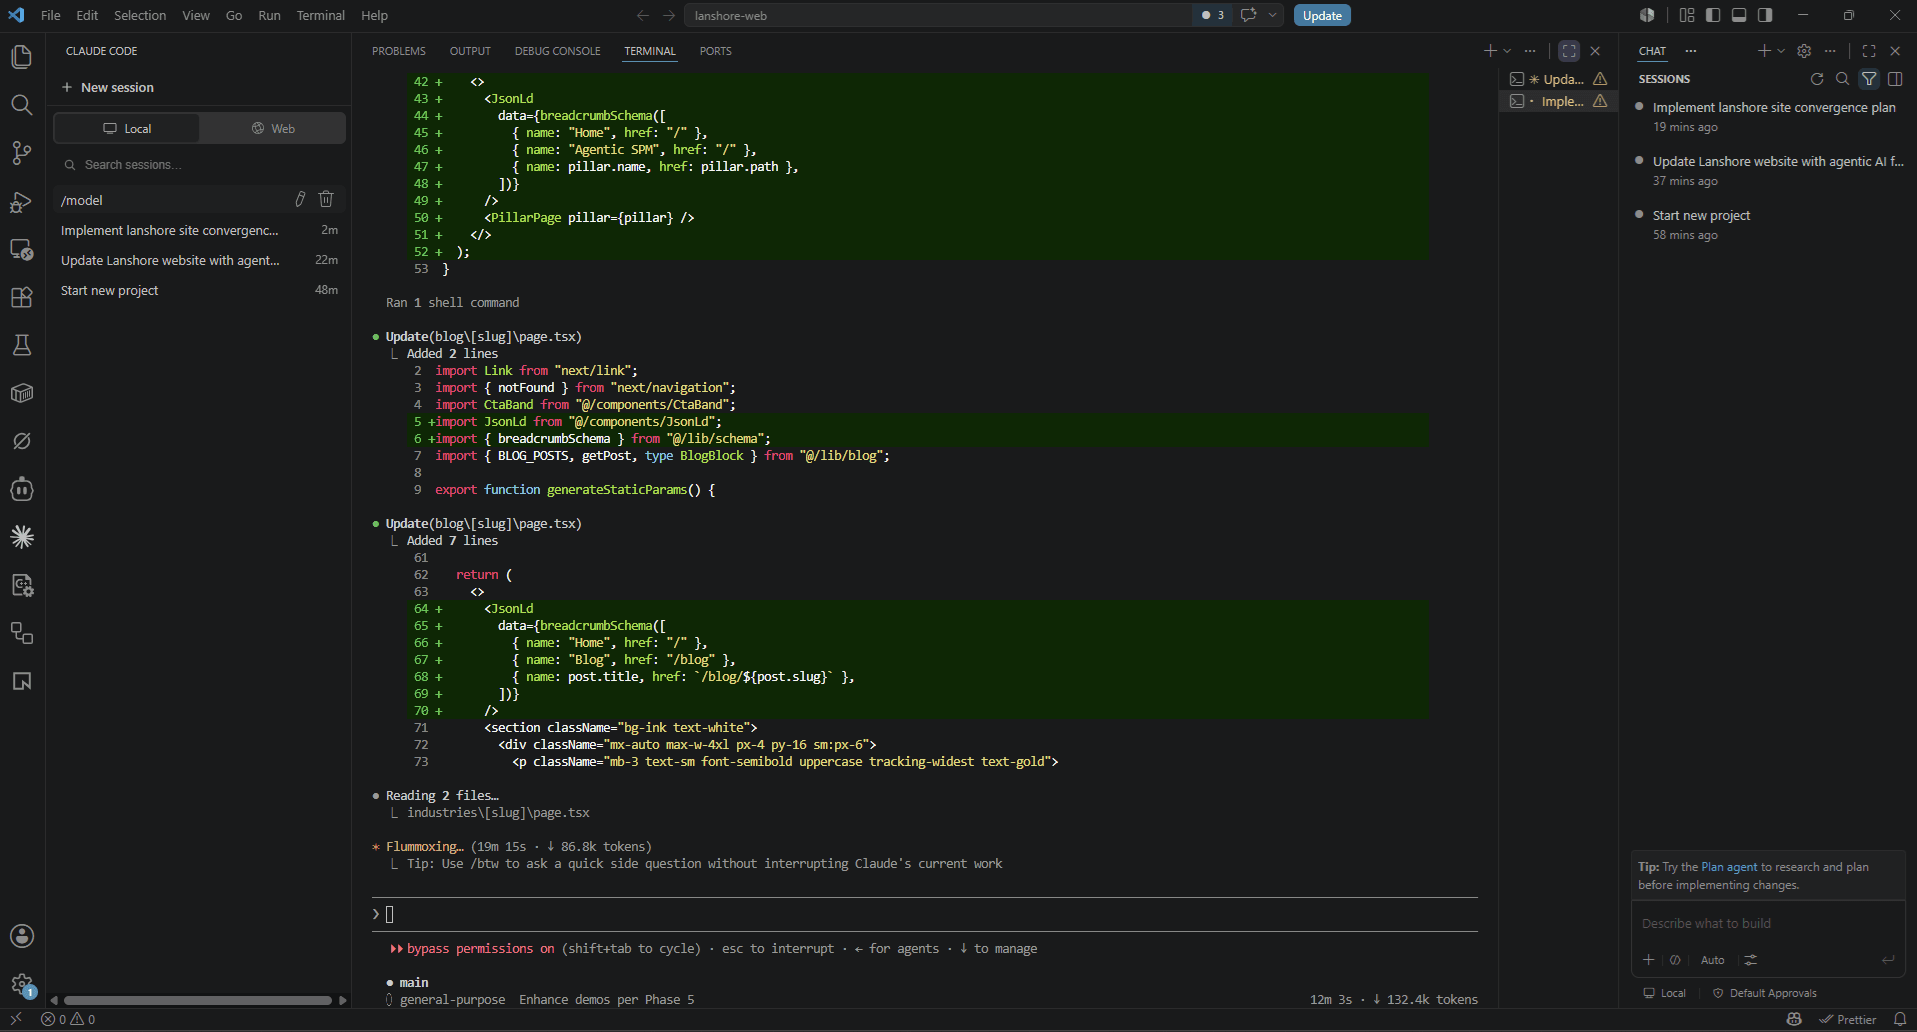The width and height of the screenshot is (1917, 1032).
Task: Toggle maximized terminal panel size
Action: tap(1569, 51)
